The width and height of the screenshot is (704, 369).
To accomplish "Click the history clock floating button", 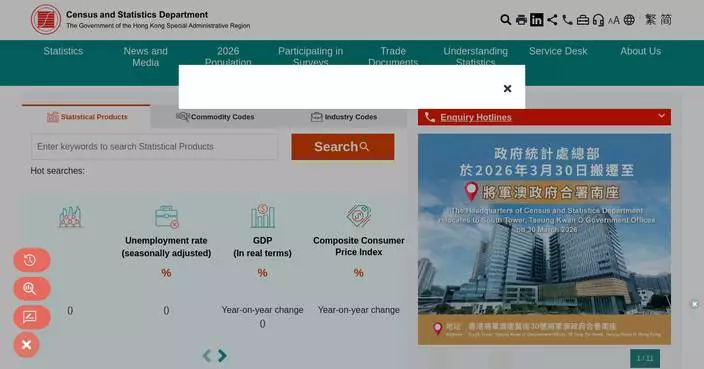I will pyautogui.click(x=31, y=260).
